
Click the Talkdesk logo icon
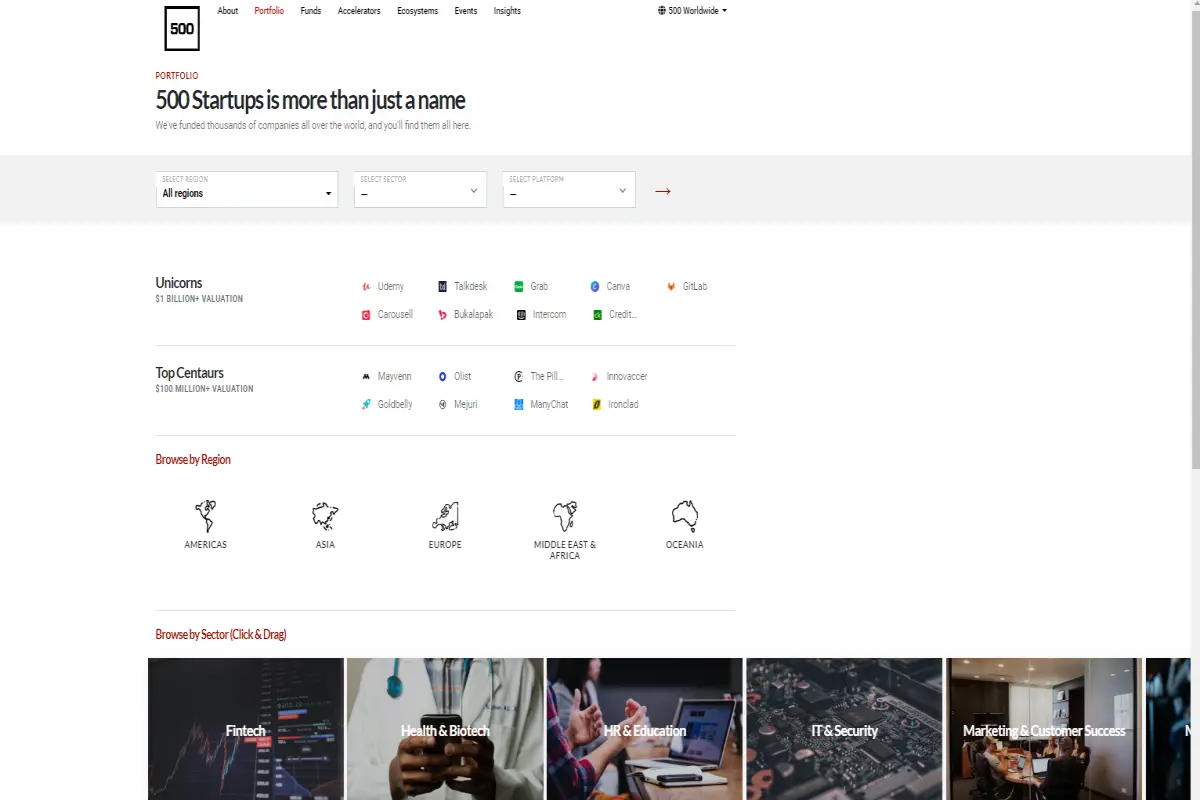(443, 287)
